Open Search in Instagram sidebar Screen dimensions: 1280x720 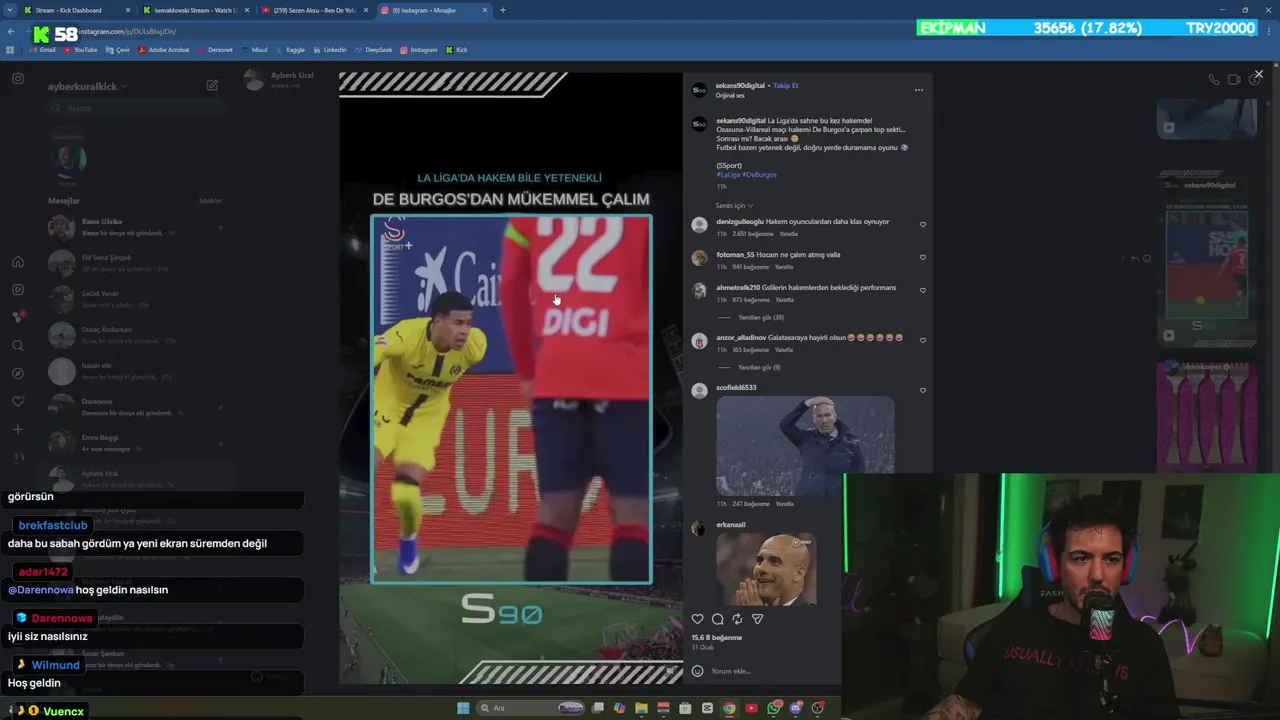[18, 346]
